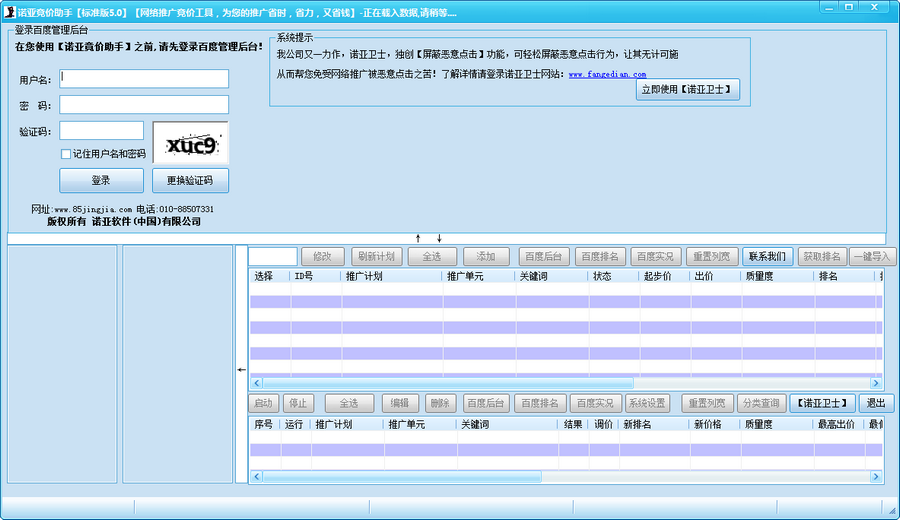This screenshot has height=520, width=900.
Task: Open the www.fangedian.com link
Action: (607, 74)
